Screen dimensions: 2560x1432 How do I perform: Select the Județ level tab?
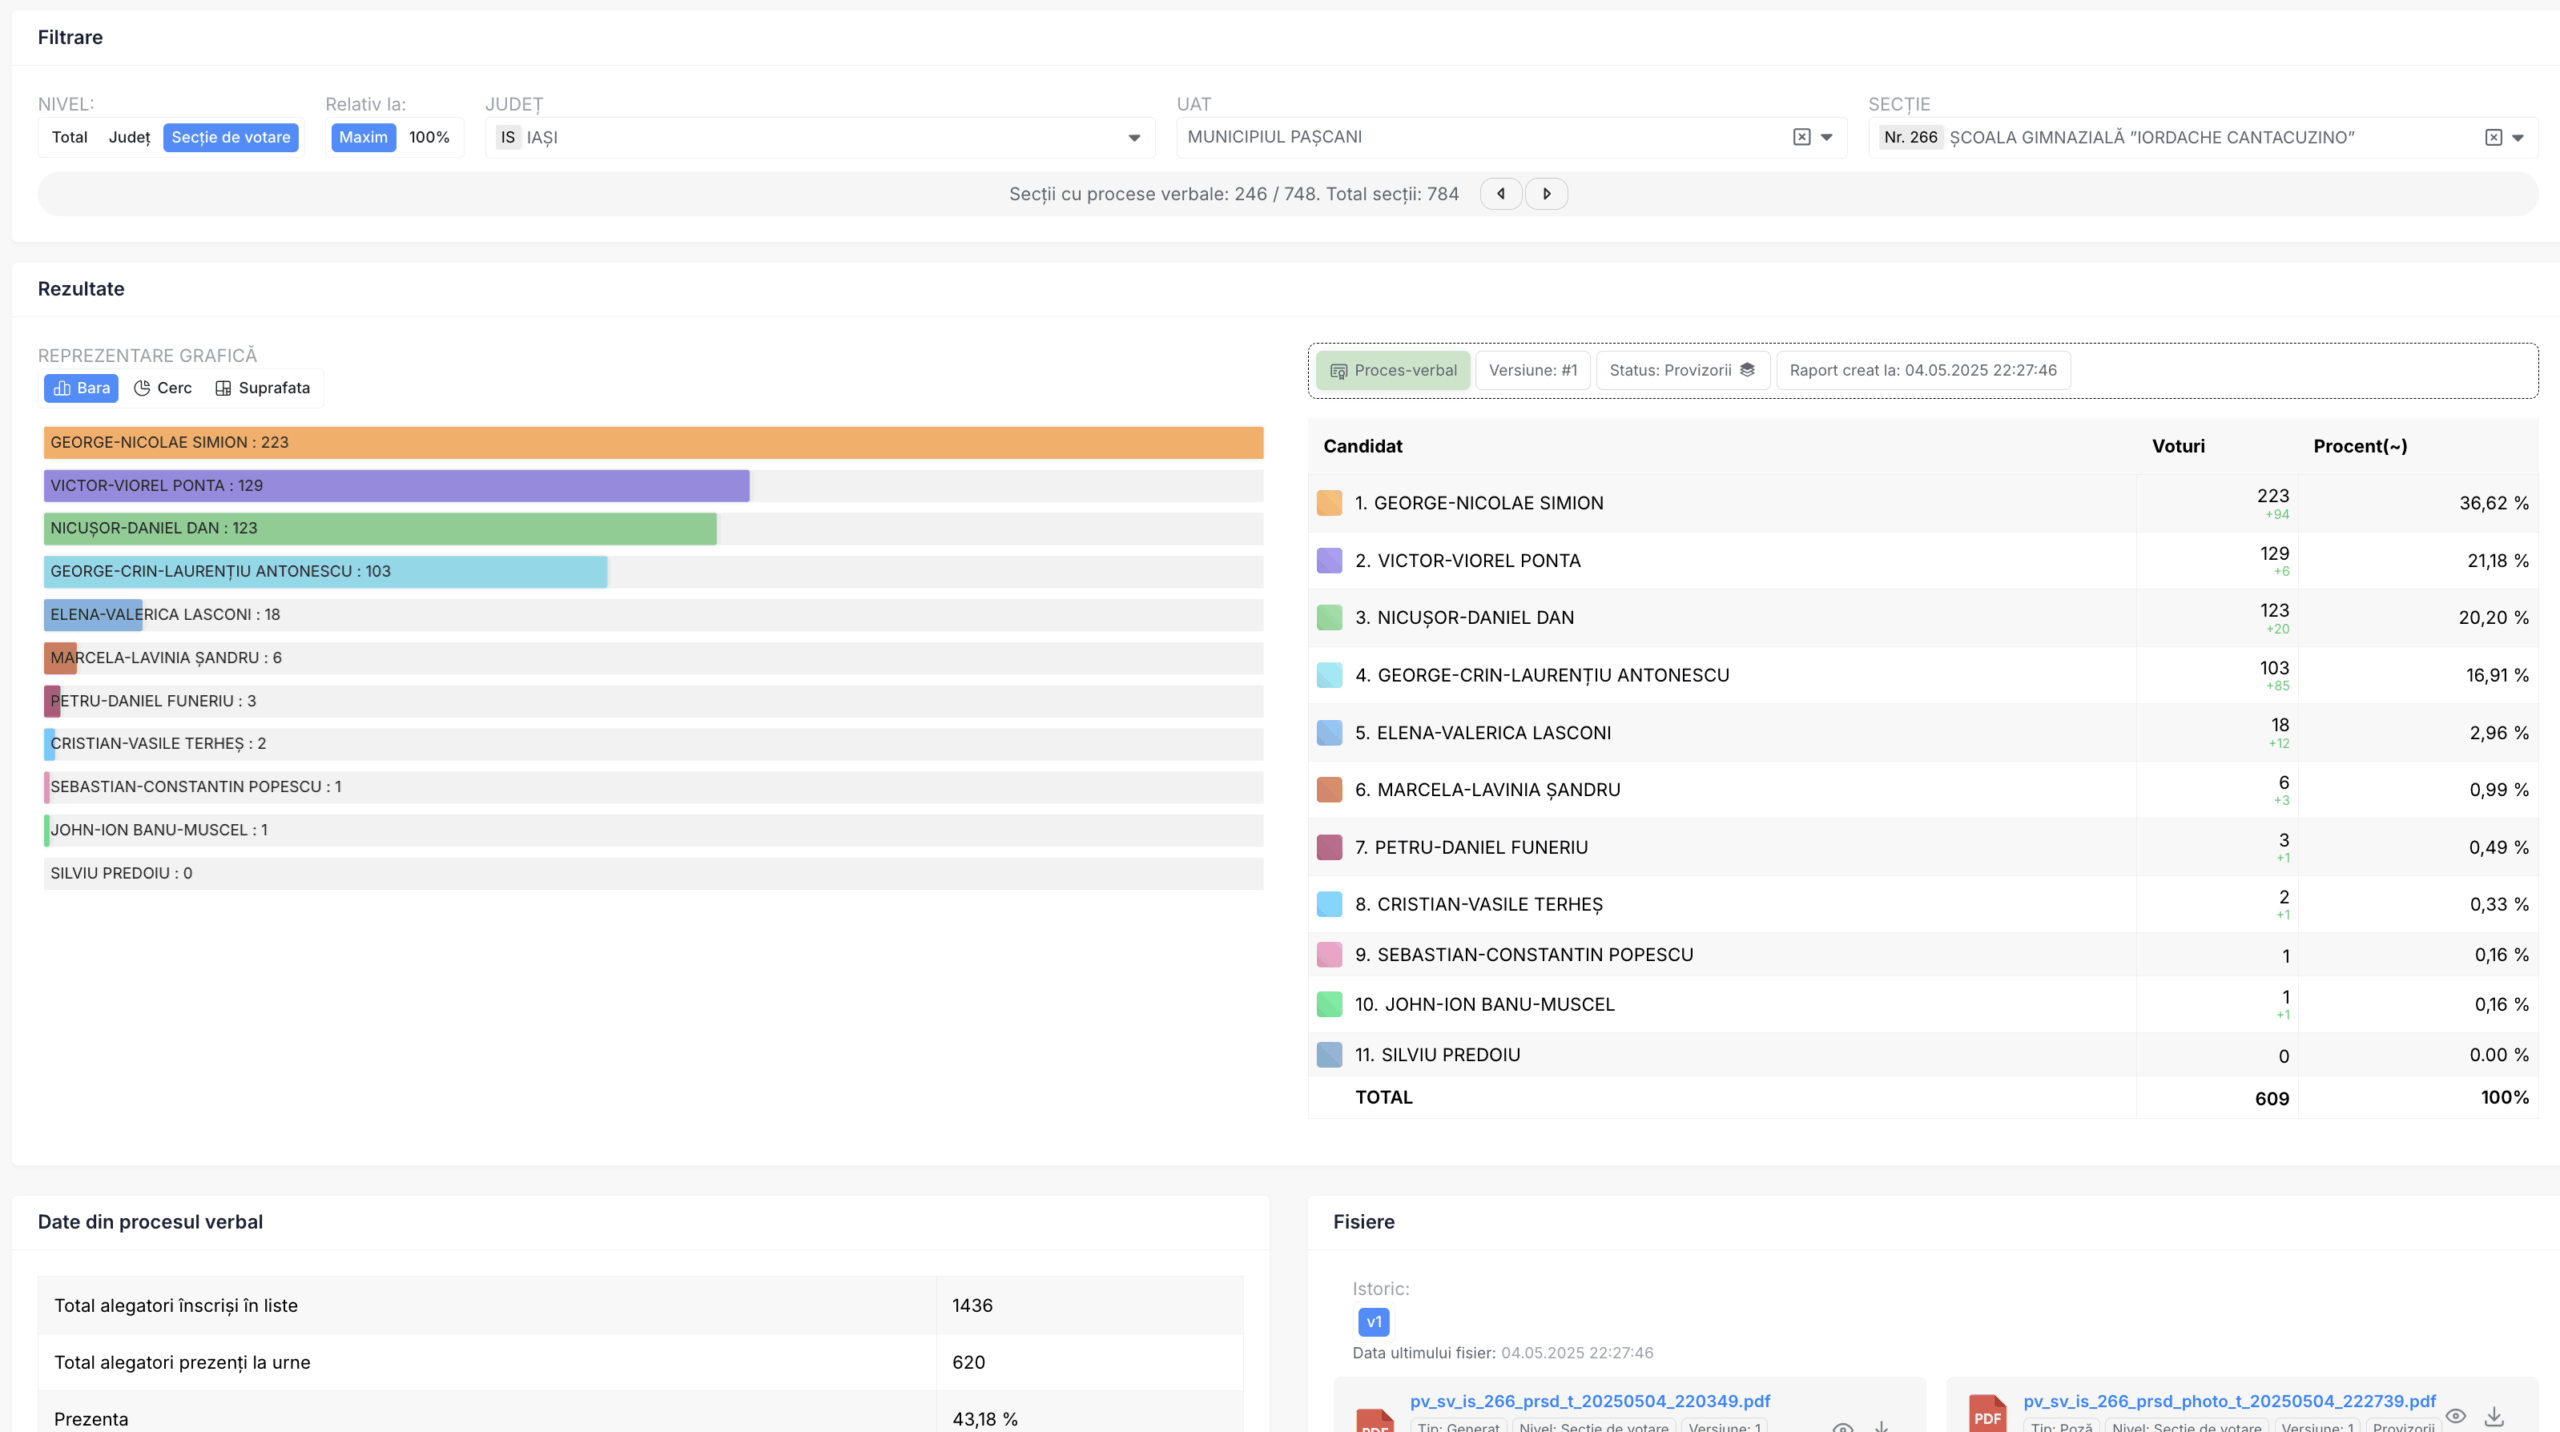129,137
